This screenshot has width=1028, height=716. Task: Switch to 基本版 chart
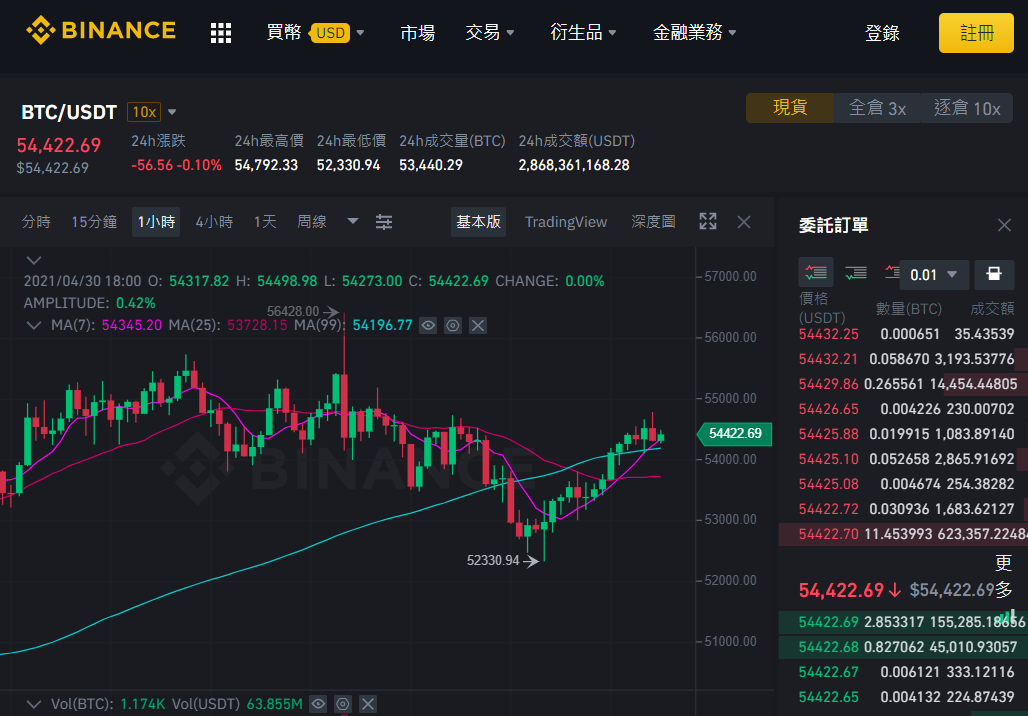(x=479, y=222)
